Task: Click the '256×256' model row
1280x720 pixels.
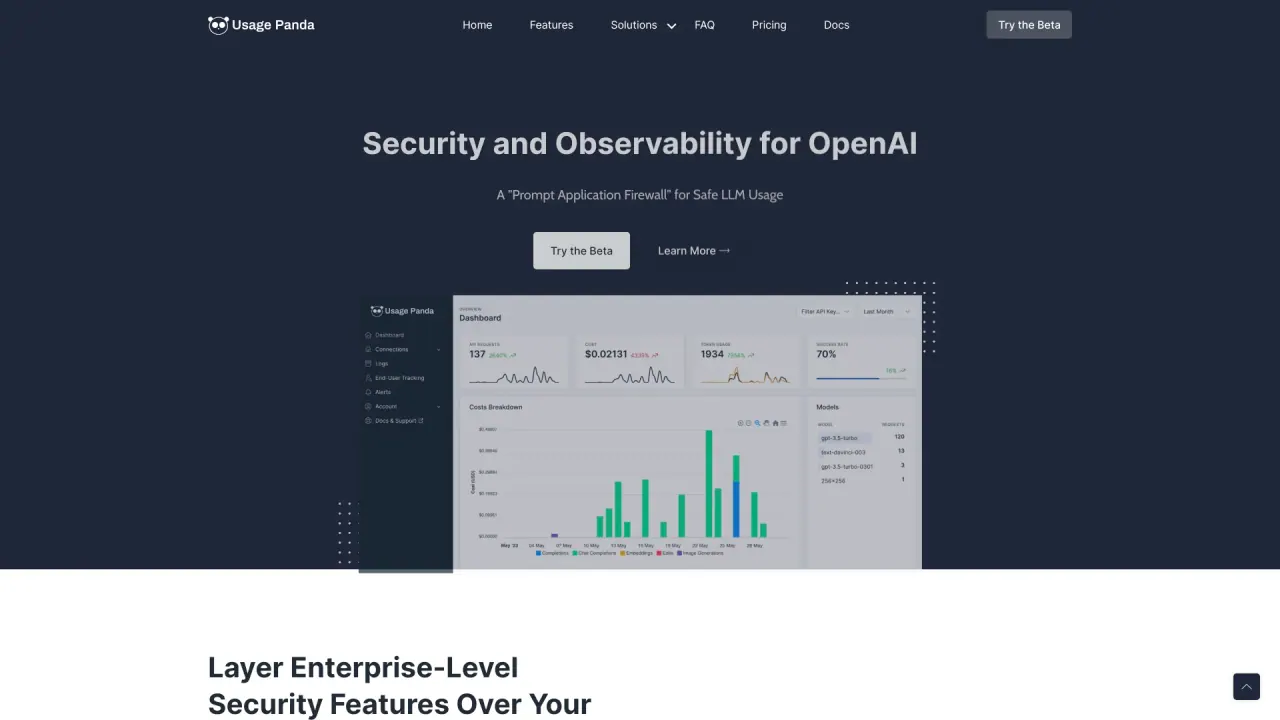Action: [861, 480]
